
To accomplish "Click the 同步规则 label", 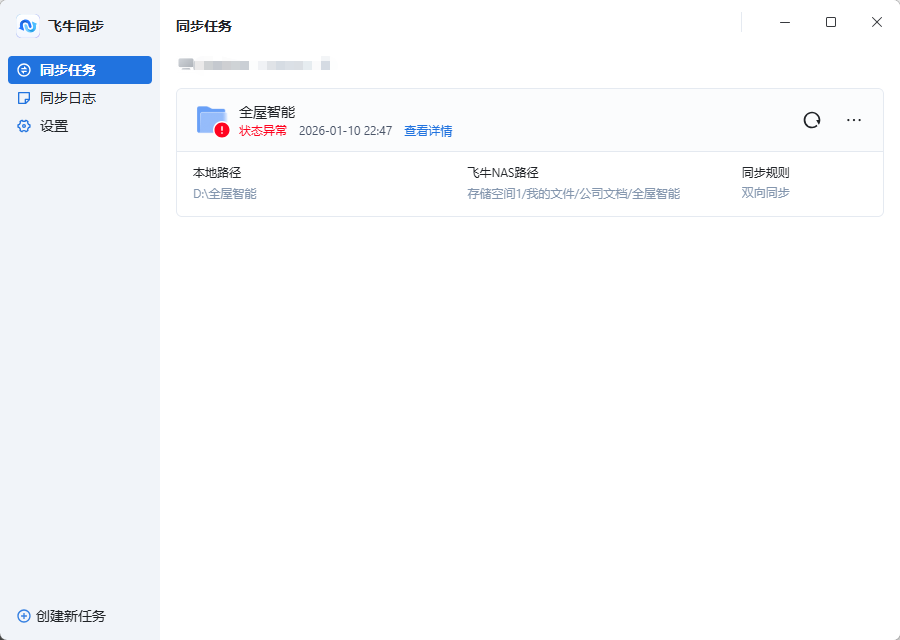I will pos(765,173).
